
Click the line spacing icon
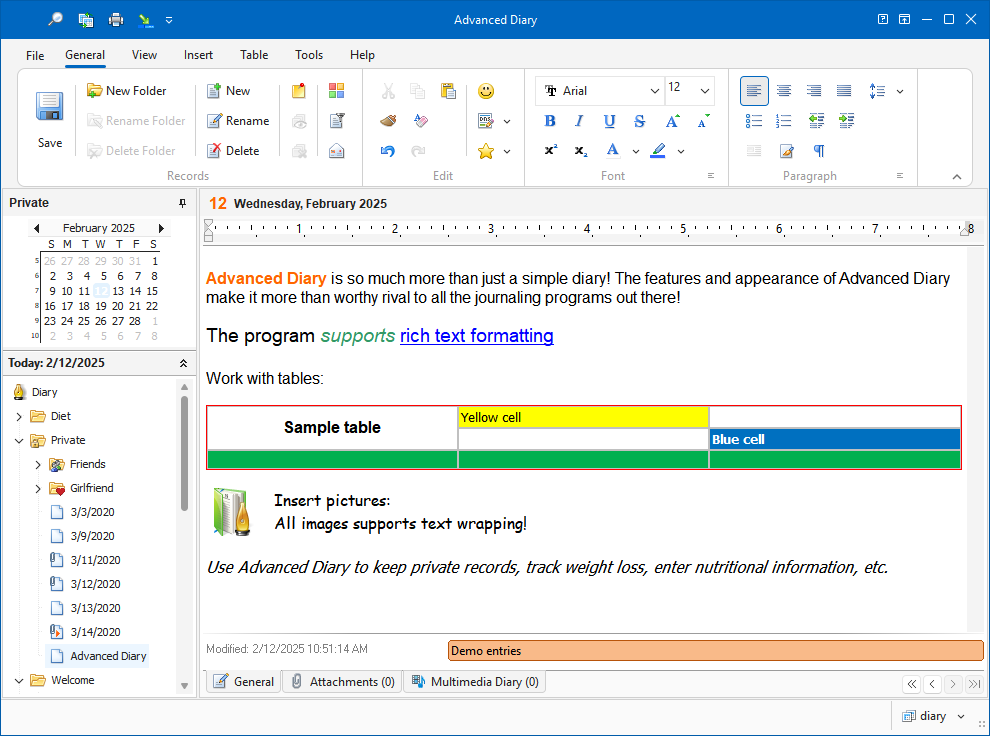877,91
